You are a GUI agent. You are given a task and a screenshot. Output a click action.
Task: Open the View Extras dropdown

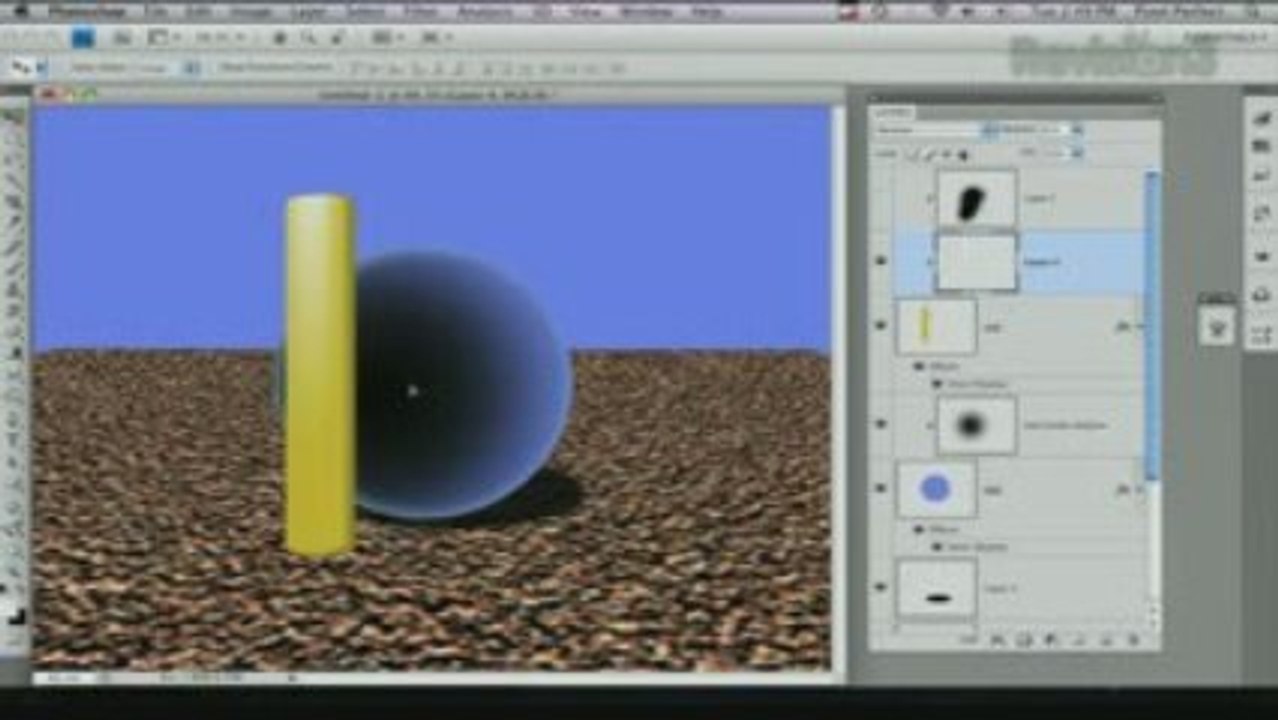coord(162,38)
